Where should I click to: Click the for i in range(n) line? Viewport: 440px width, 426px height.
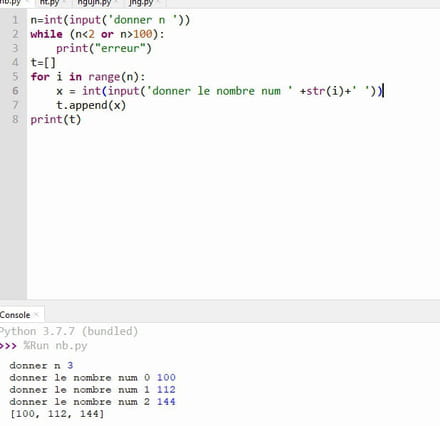pyautogui.click(x=88, y=77)
